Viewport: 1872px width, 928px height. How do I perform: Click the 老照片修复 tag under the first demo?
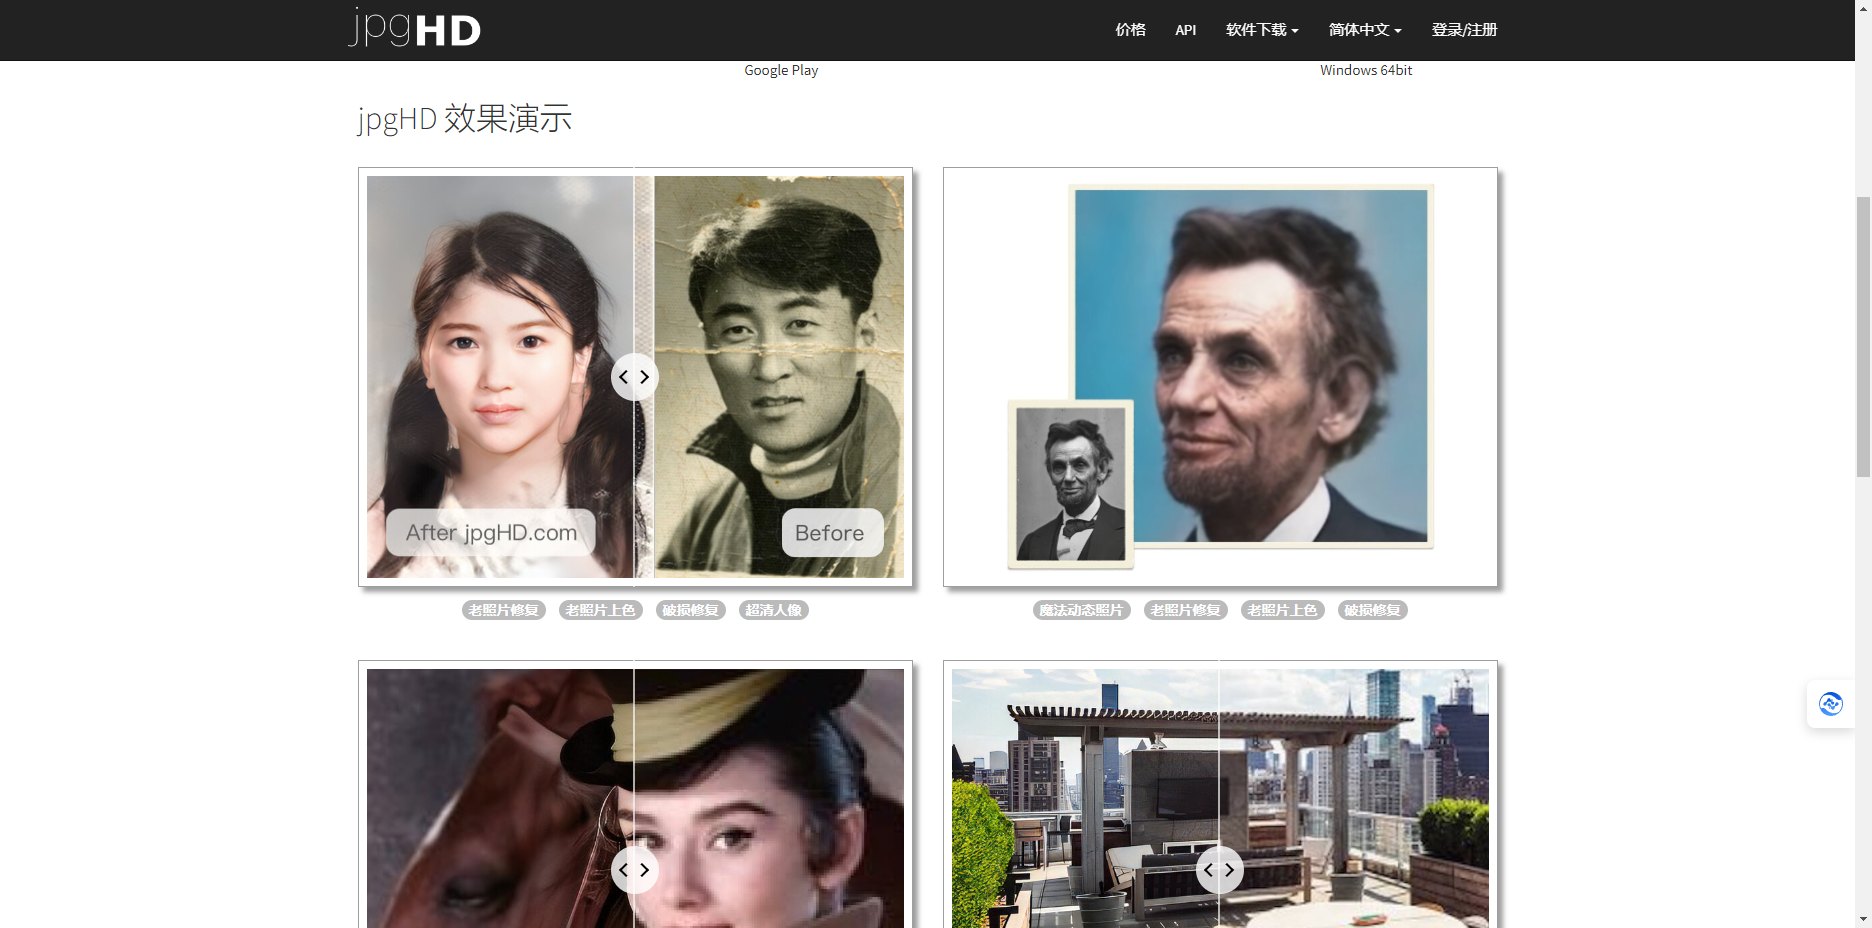503,609
